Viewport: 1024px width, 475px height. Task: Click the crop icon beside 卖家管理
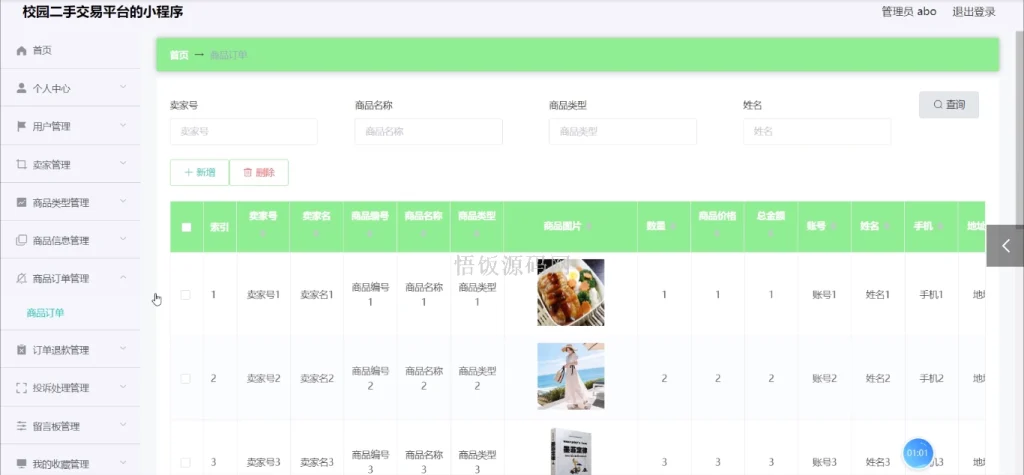pos(22,165)
